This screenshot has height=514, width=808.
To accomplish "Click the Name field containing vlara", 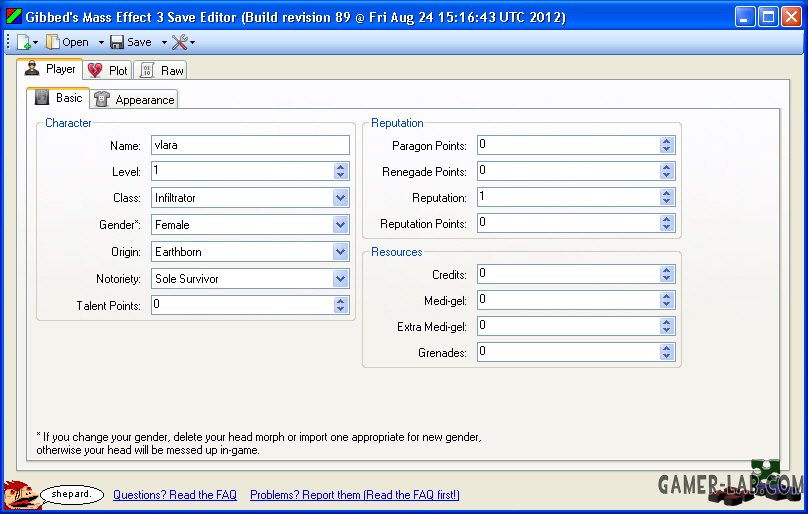I will pyautogui.click(x=250, y=145).
